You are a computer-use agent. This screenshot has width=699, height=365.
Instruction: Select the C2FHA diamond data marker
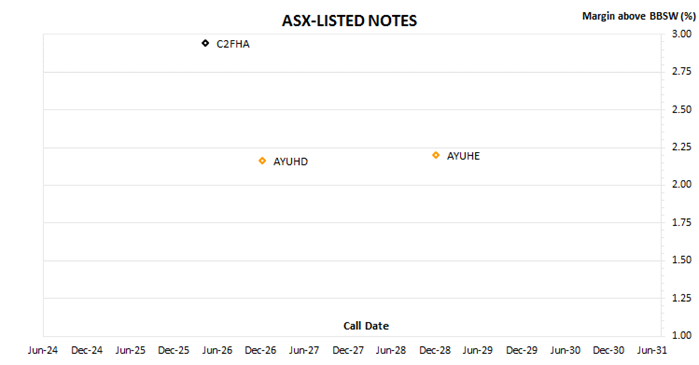tap(205, 43)
